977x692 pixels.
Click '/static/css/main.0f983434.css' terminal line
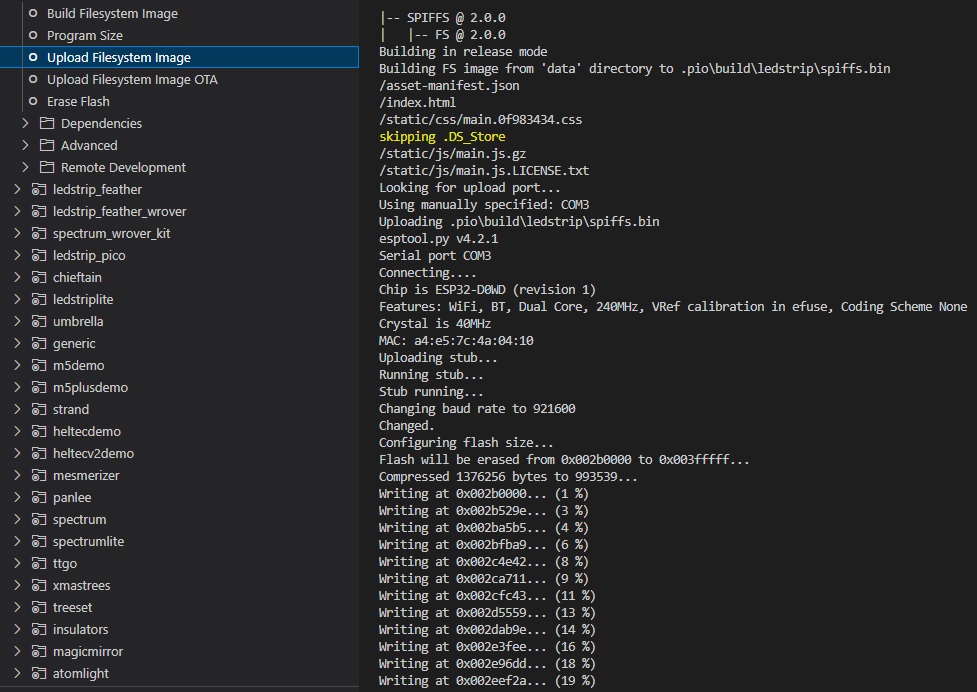pos(480,120)
